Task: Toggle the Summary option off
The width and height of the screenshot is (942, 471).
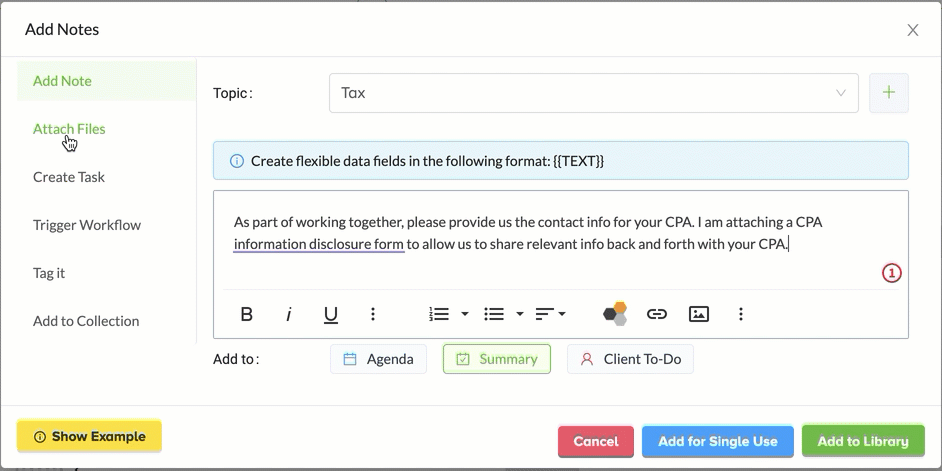Action: coord(497,359)
